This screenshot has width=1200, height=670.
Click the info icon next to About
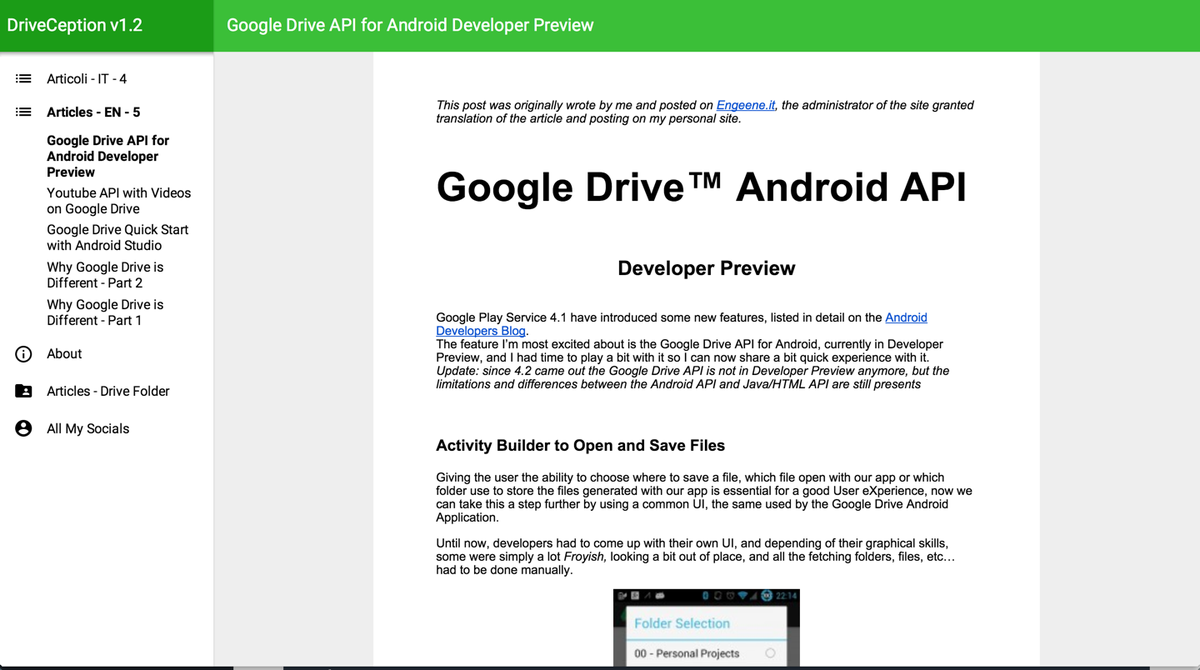pos(23,354)
